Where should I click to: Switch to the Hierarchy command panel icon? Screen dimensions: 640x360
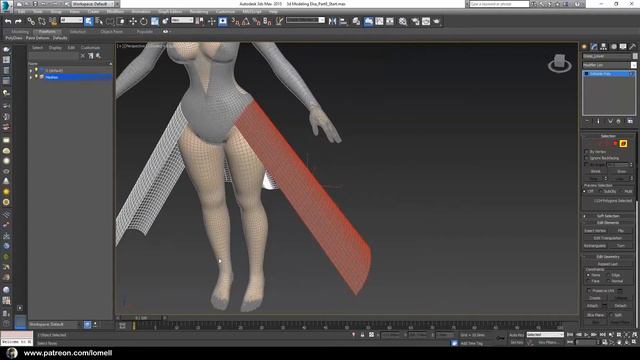click(604, 47)
